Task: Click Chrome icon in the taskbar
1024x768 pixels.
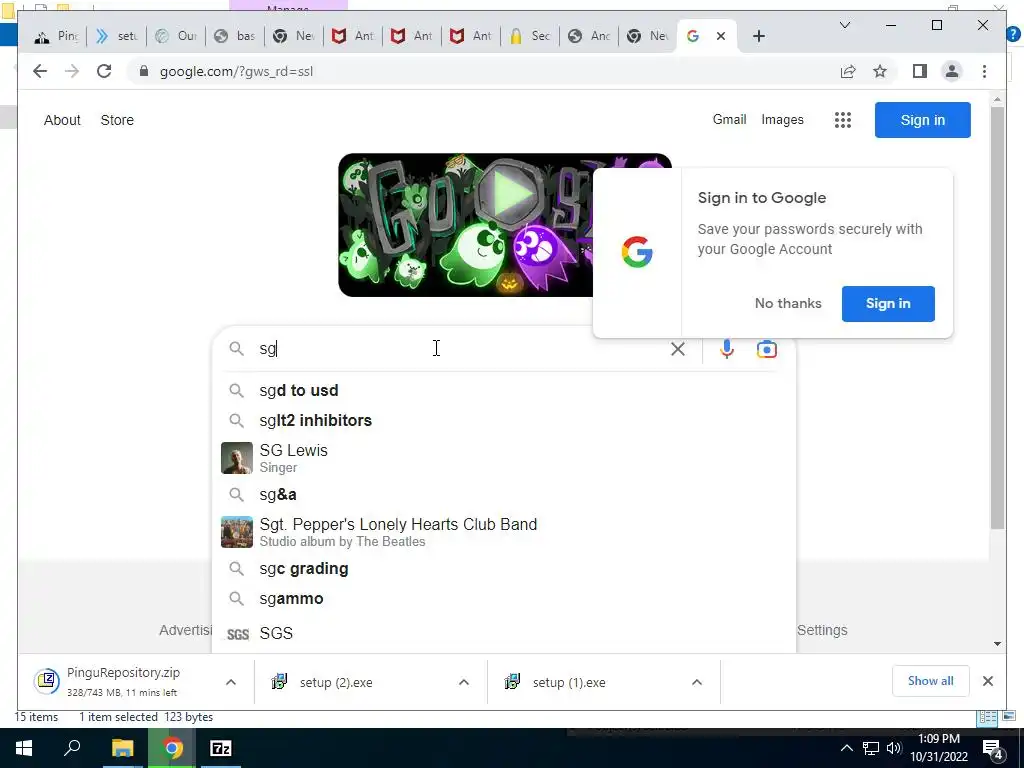Action: [x=172, y=748]
